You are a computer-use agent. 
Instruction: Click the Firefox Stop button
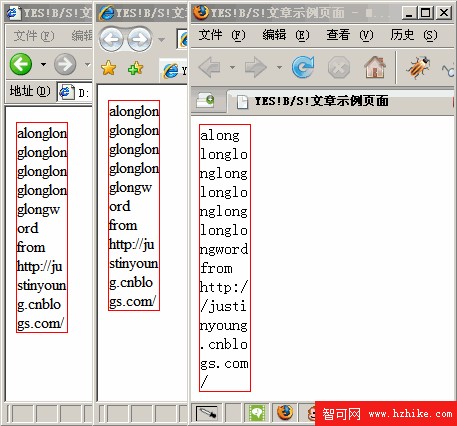[x=339, y=68]
